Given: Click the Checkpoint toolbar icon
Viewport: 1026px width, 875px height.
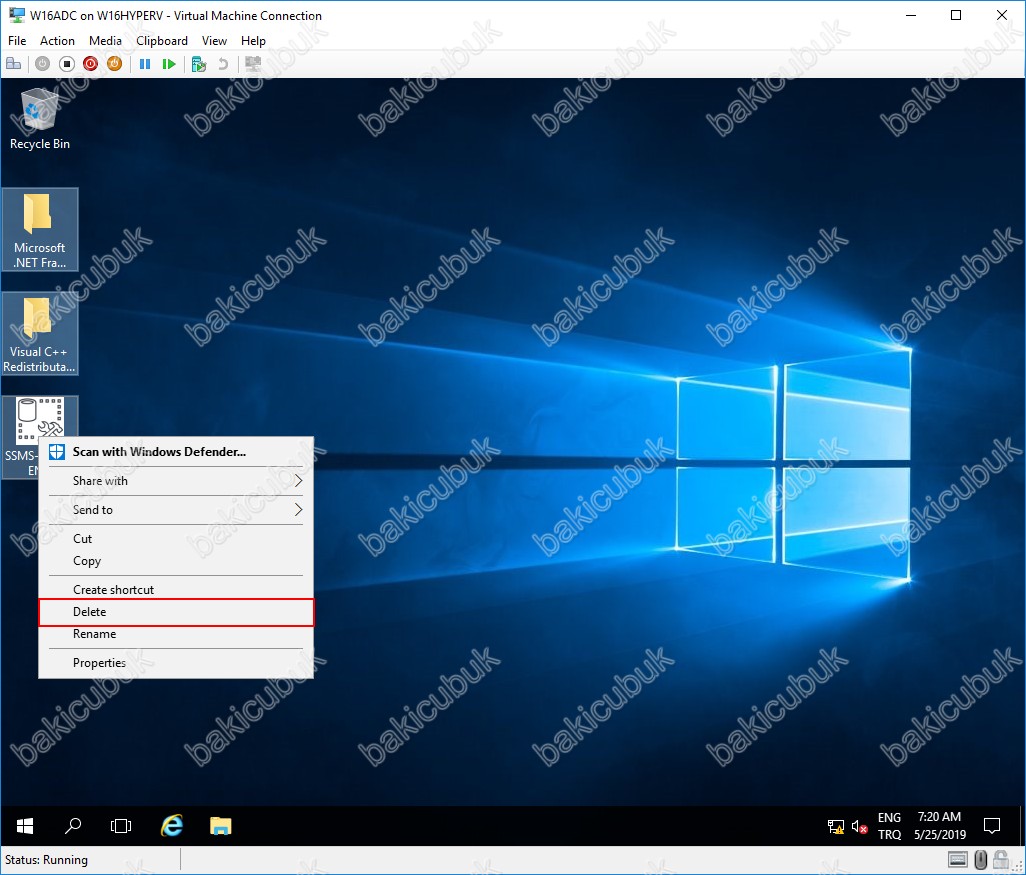Looking at the screenshot, I should [199, 63].
